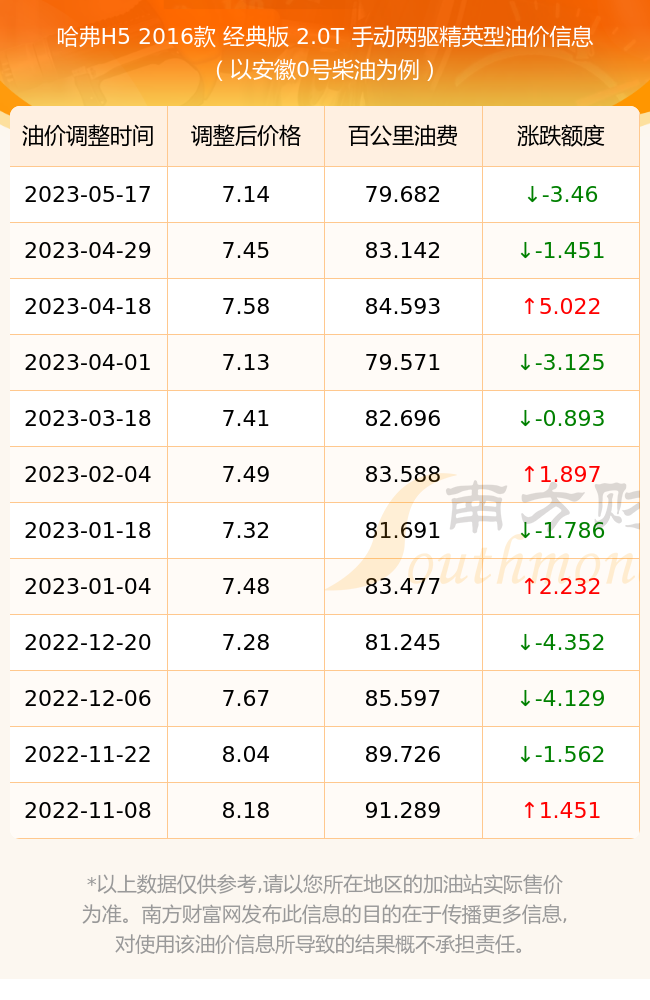
Task: Select the 7.45 price cell
Action: click(x=246, y=251)
